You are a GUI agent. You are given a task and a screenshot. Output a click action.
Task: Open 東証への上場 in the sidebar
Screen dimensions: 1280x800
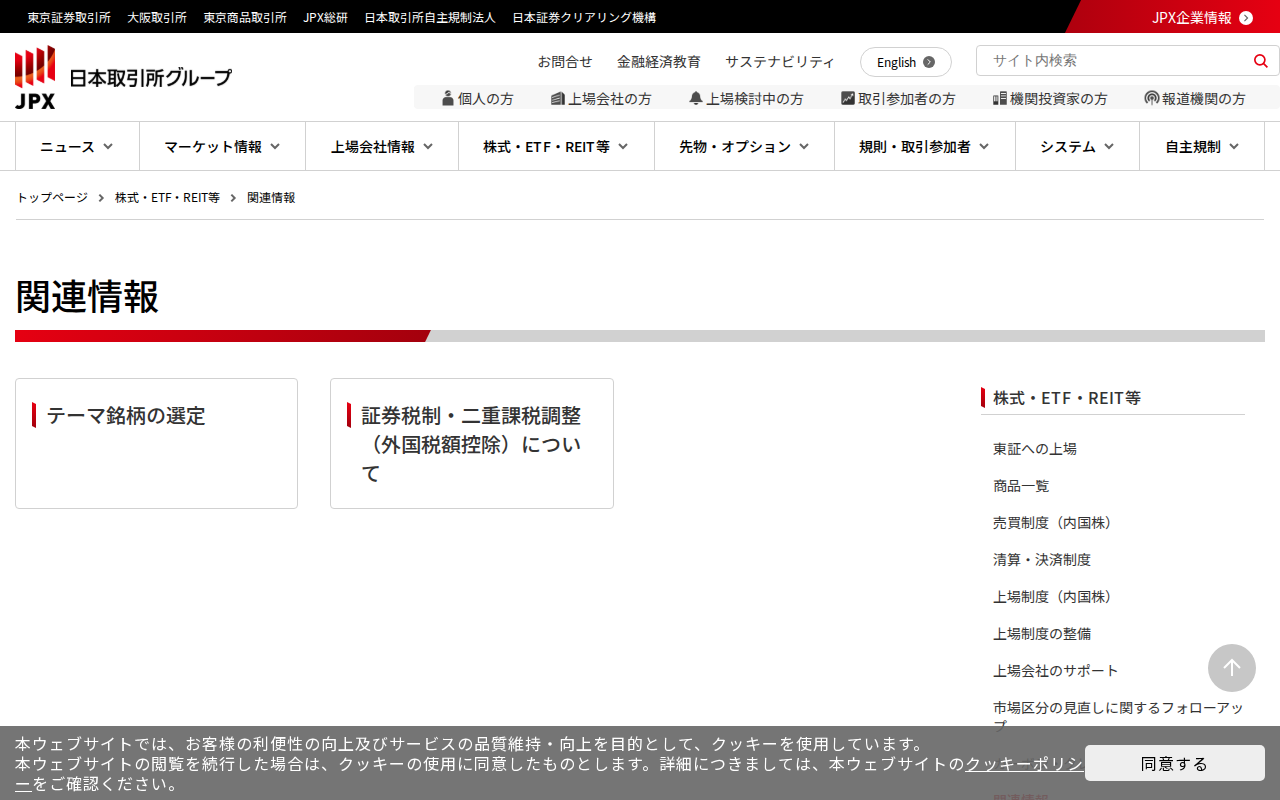pyautogui.click(x=1035, y=449)
